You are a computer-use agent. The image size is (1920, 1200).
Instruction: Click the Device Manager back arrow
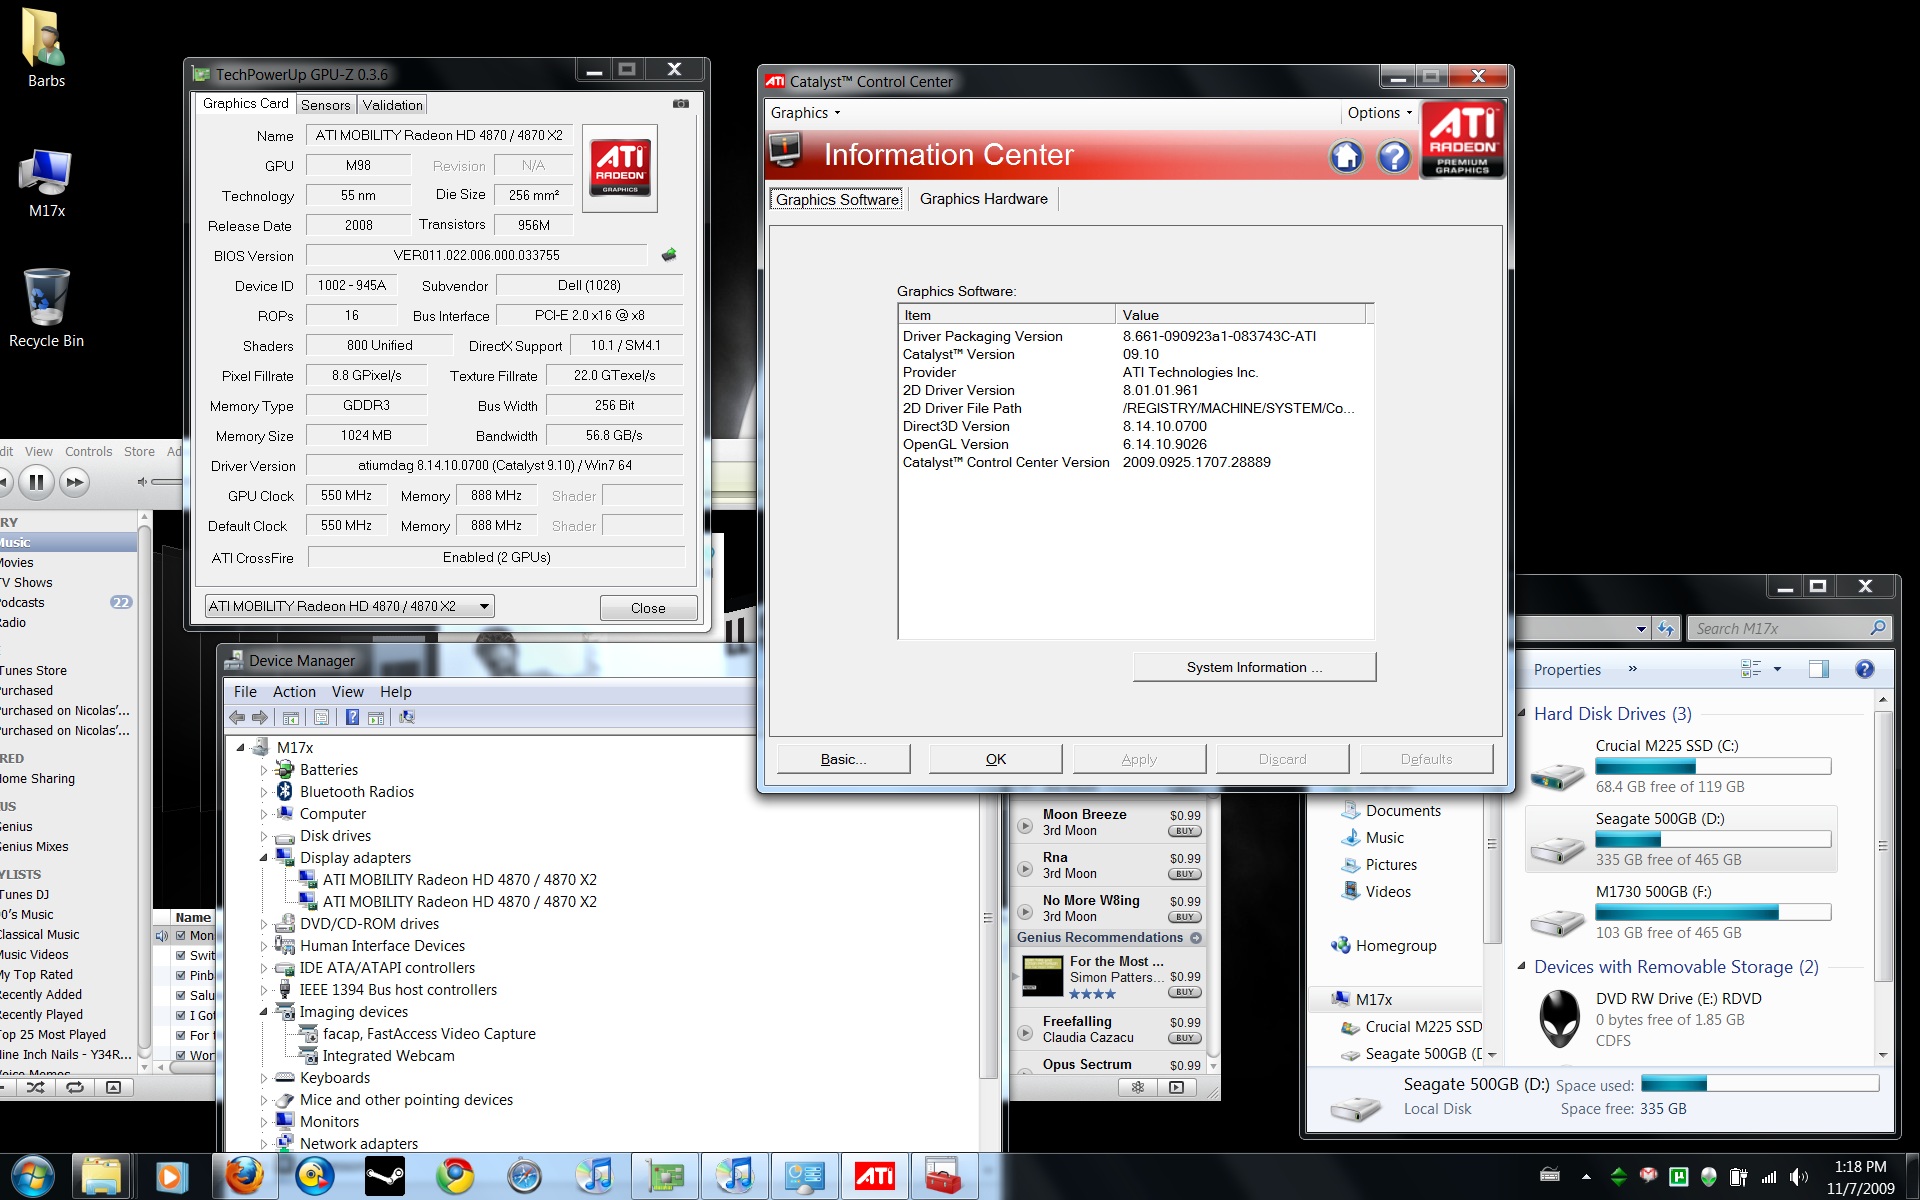click(x=237, y=717)
